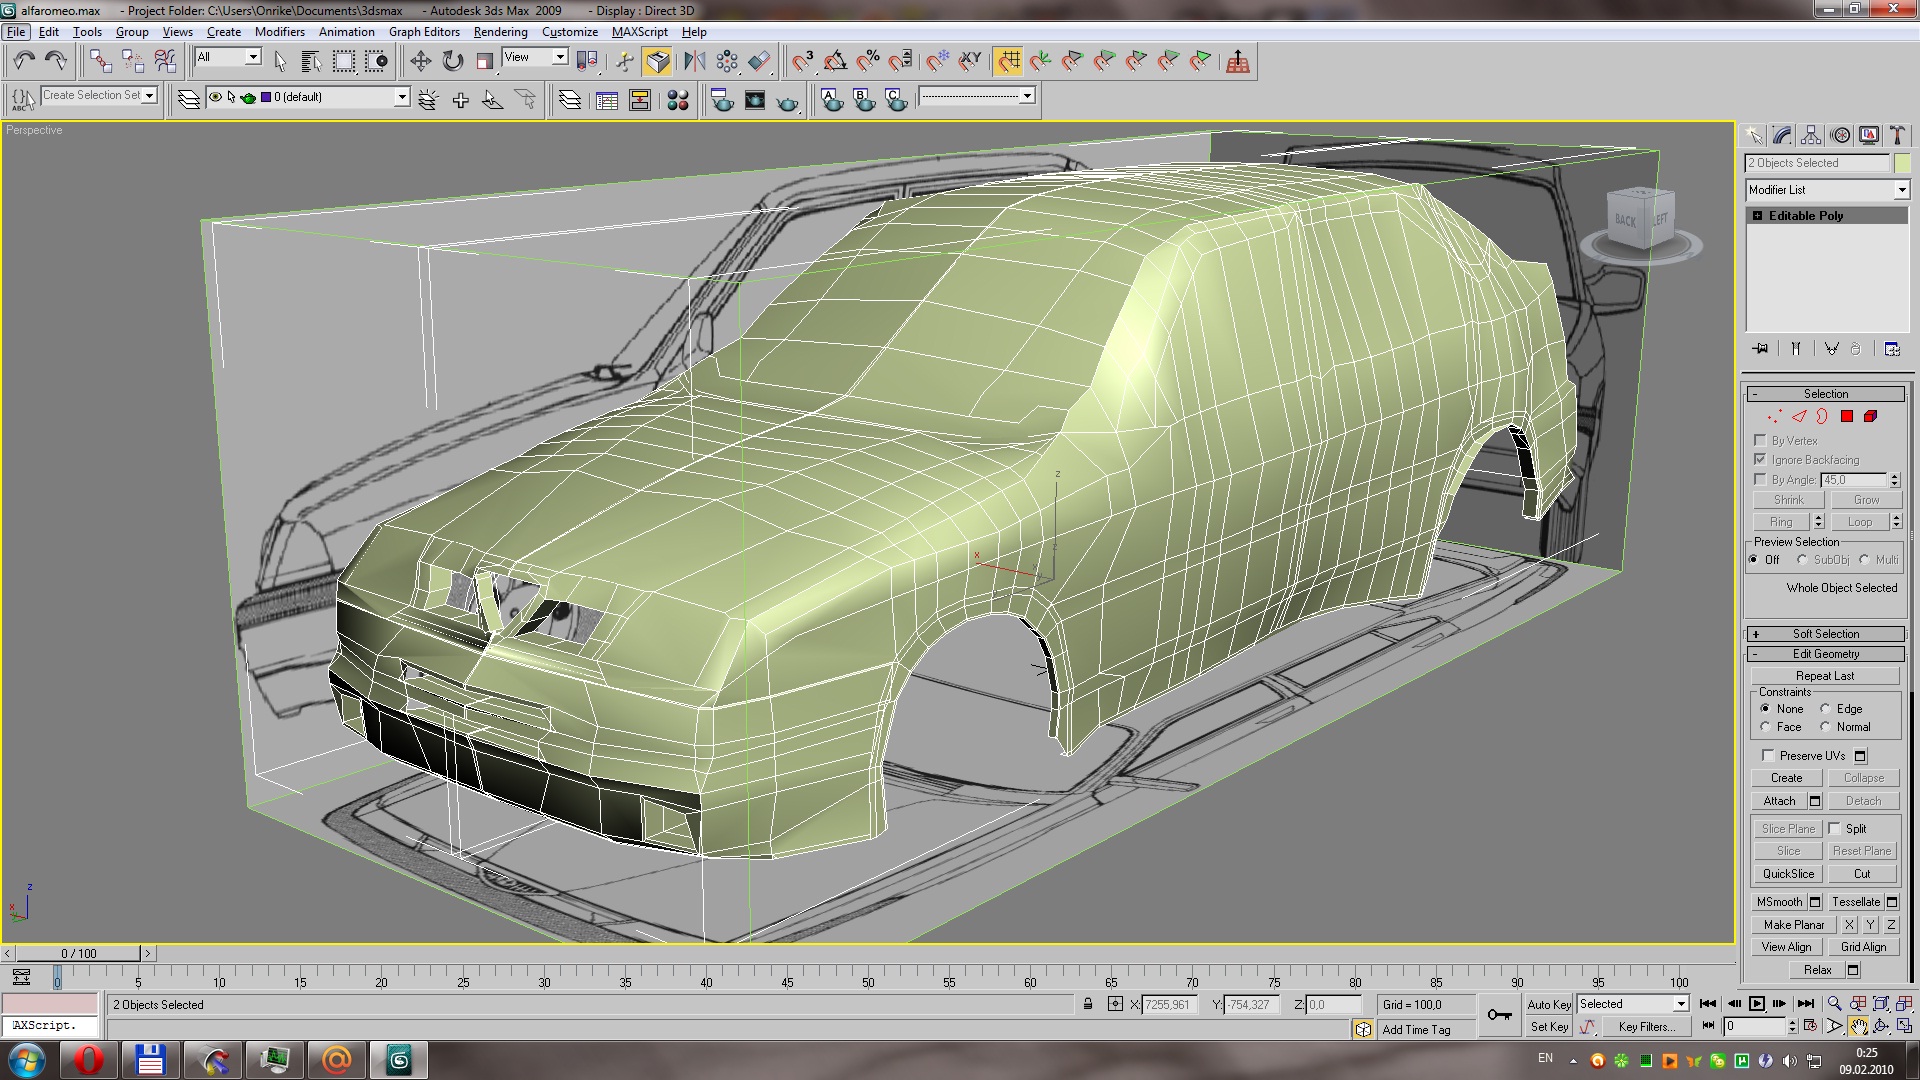Click the object color swatch
1920x1080 pixels.
[1902, 163]
